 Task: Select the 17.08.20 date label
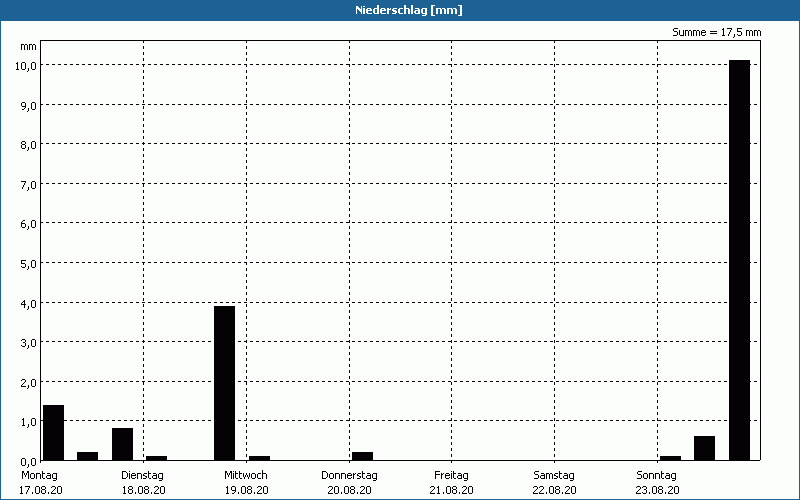pos(41,490)
